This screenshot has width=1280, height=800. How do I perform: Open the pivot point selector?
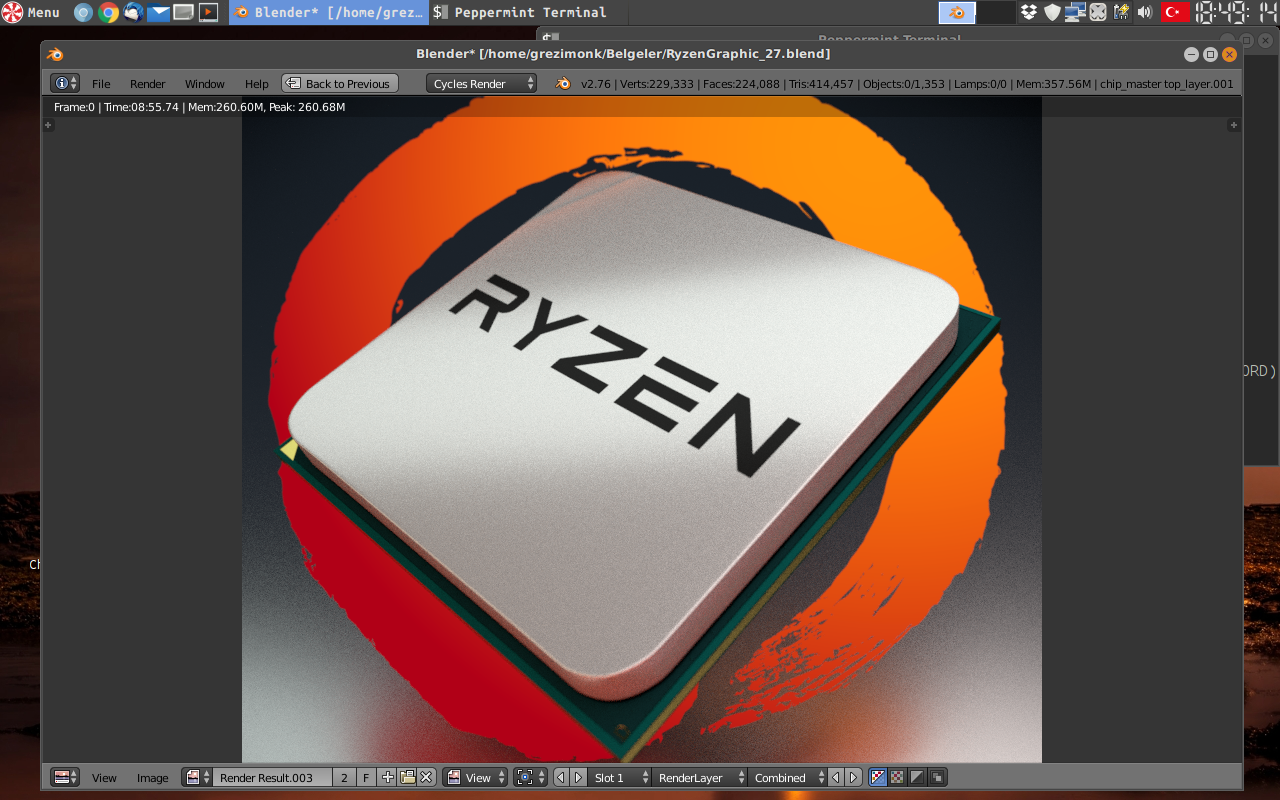click(x=530, y=777)
